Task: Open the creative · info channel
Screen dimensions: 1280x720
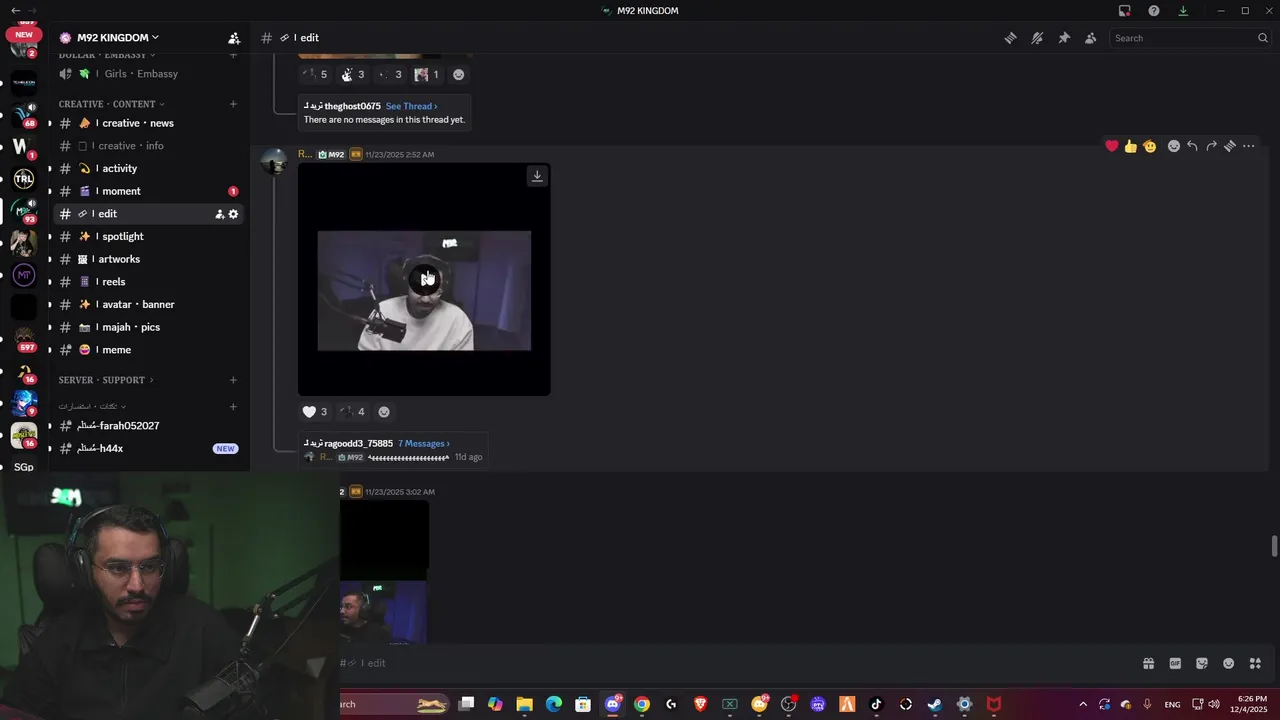Action: click(148, 146)
